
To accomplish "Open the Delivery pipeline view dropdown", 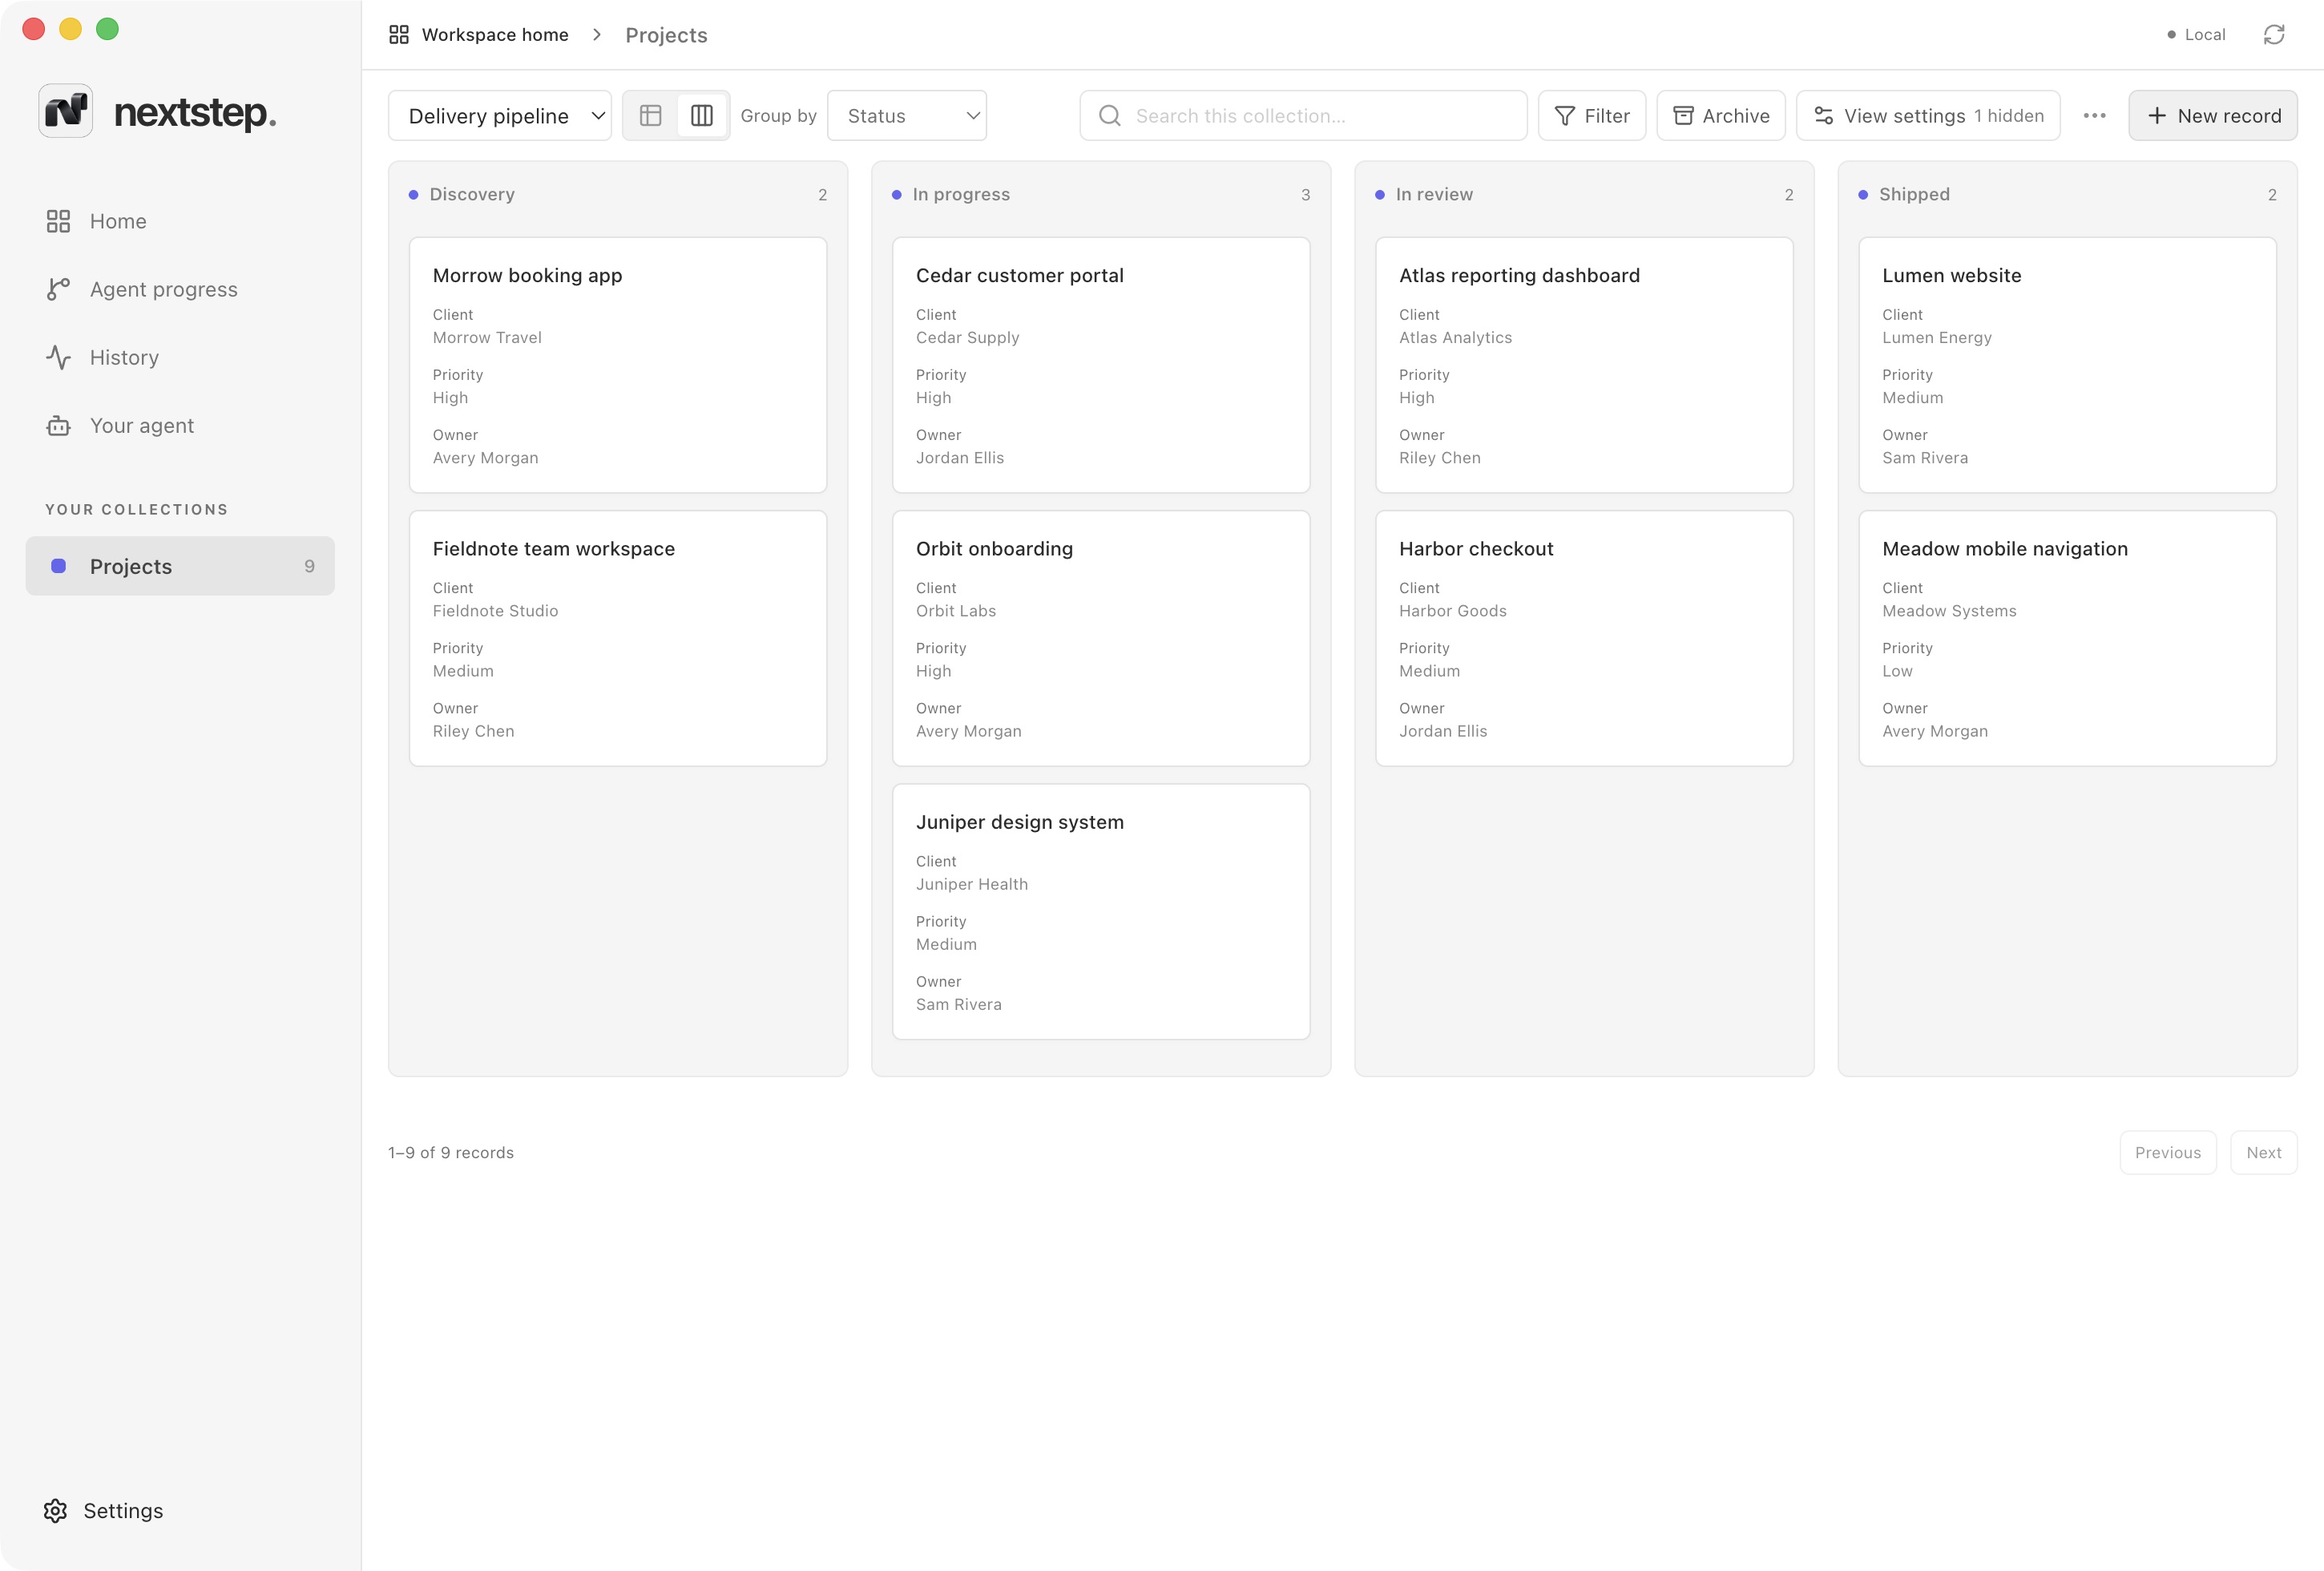I will point(500,116).
